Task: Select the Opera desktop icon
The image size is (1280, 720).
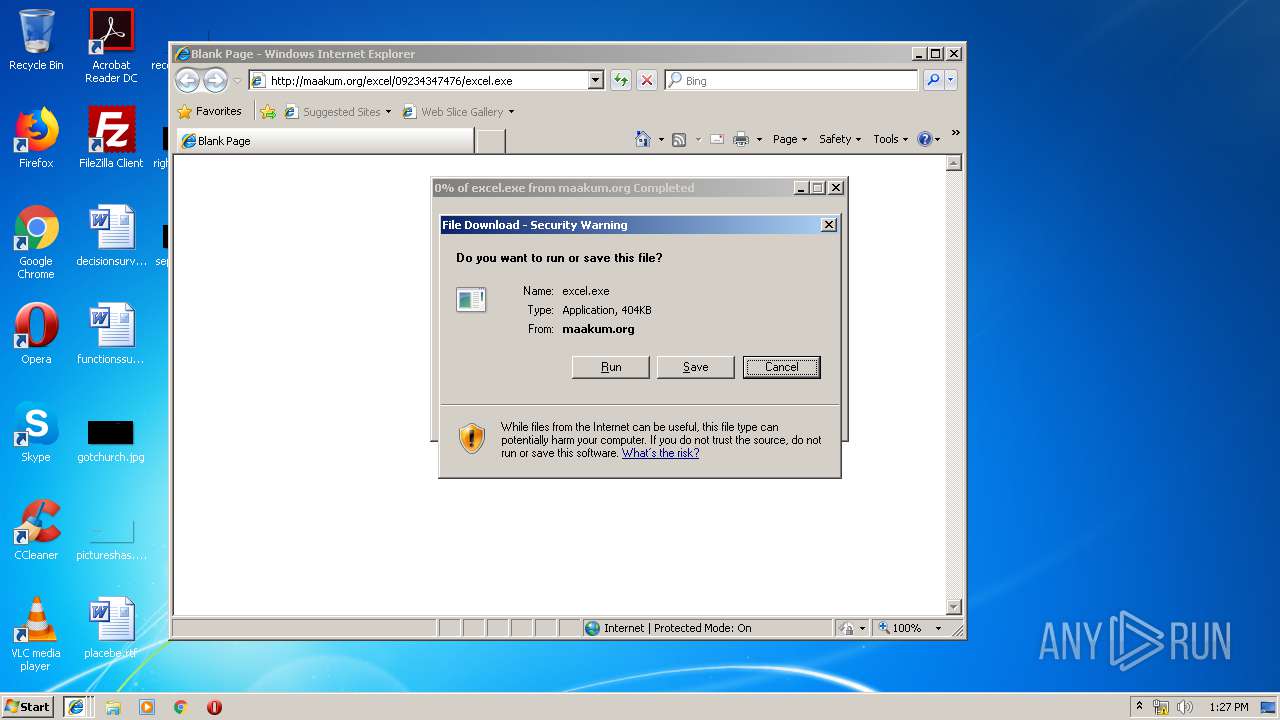Action: (x=36, y=334)
